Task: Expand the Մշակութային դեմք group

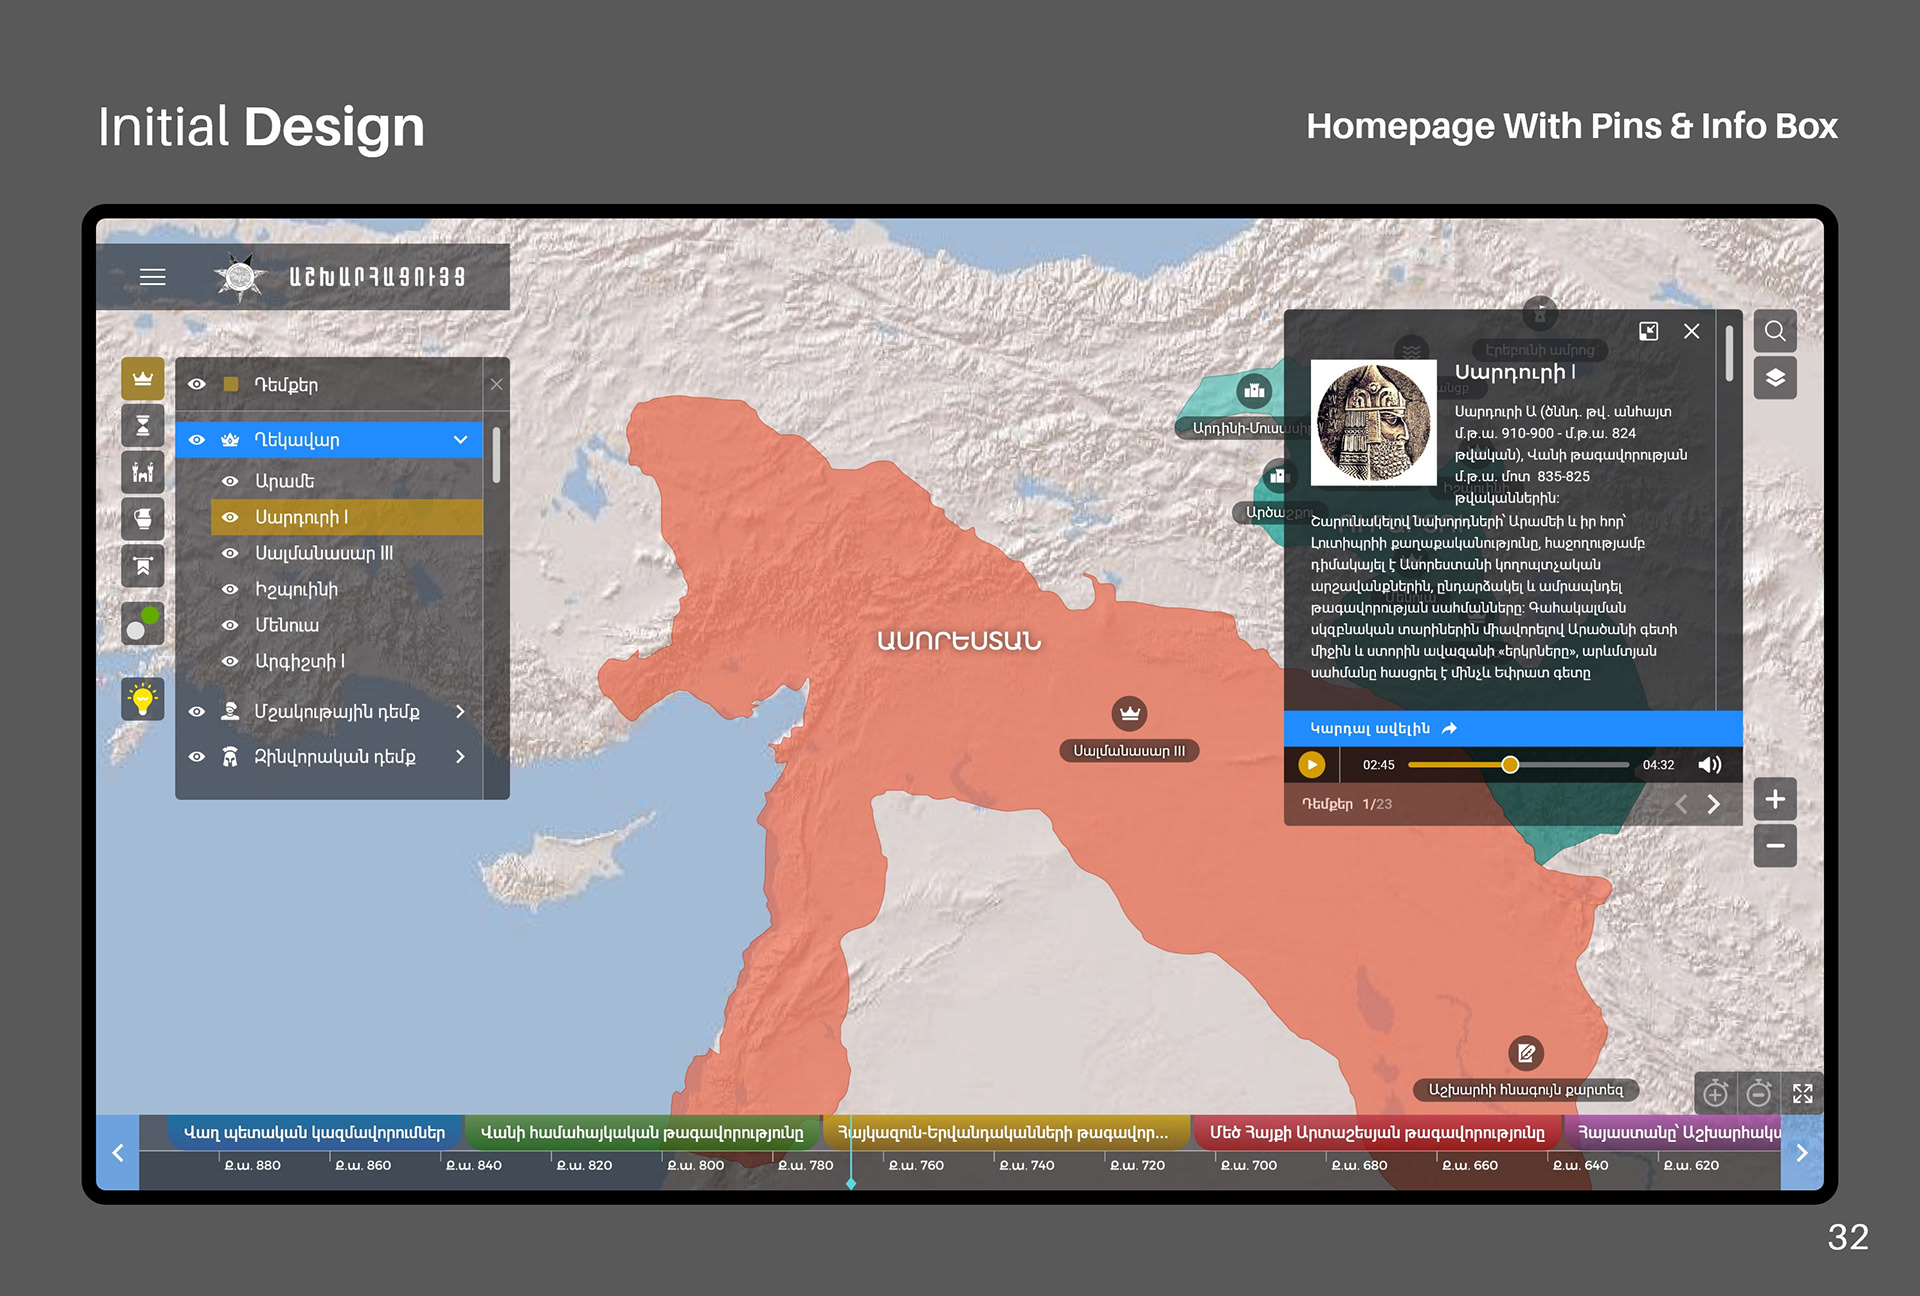Action: click(460, 712)
